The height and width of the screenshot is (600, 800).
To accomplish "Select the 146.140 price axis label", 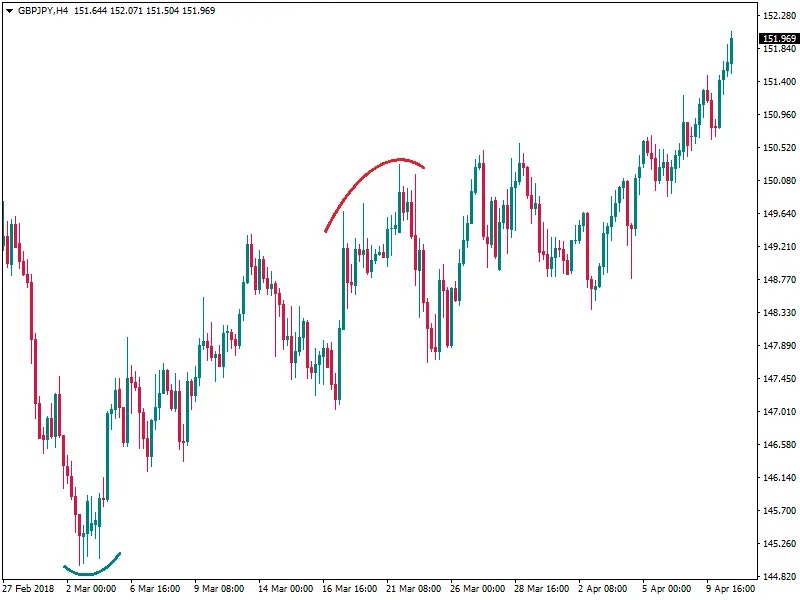I will pos(779,478).
